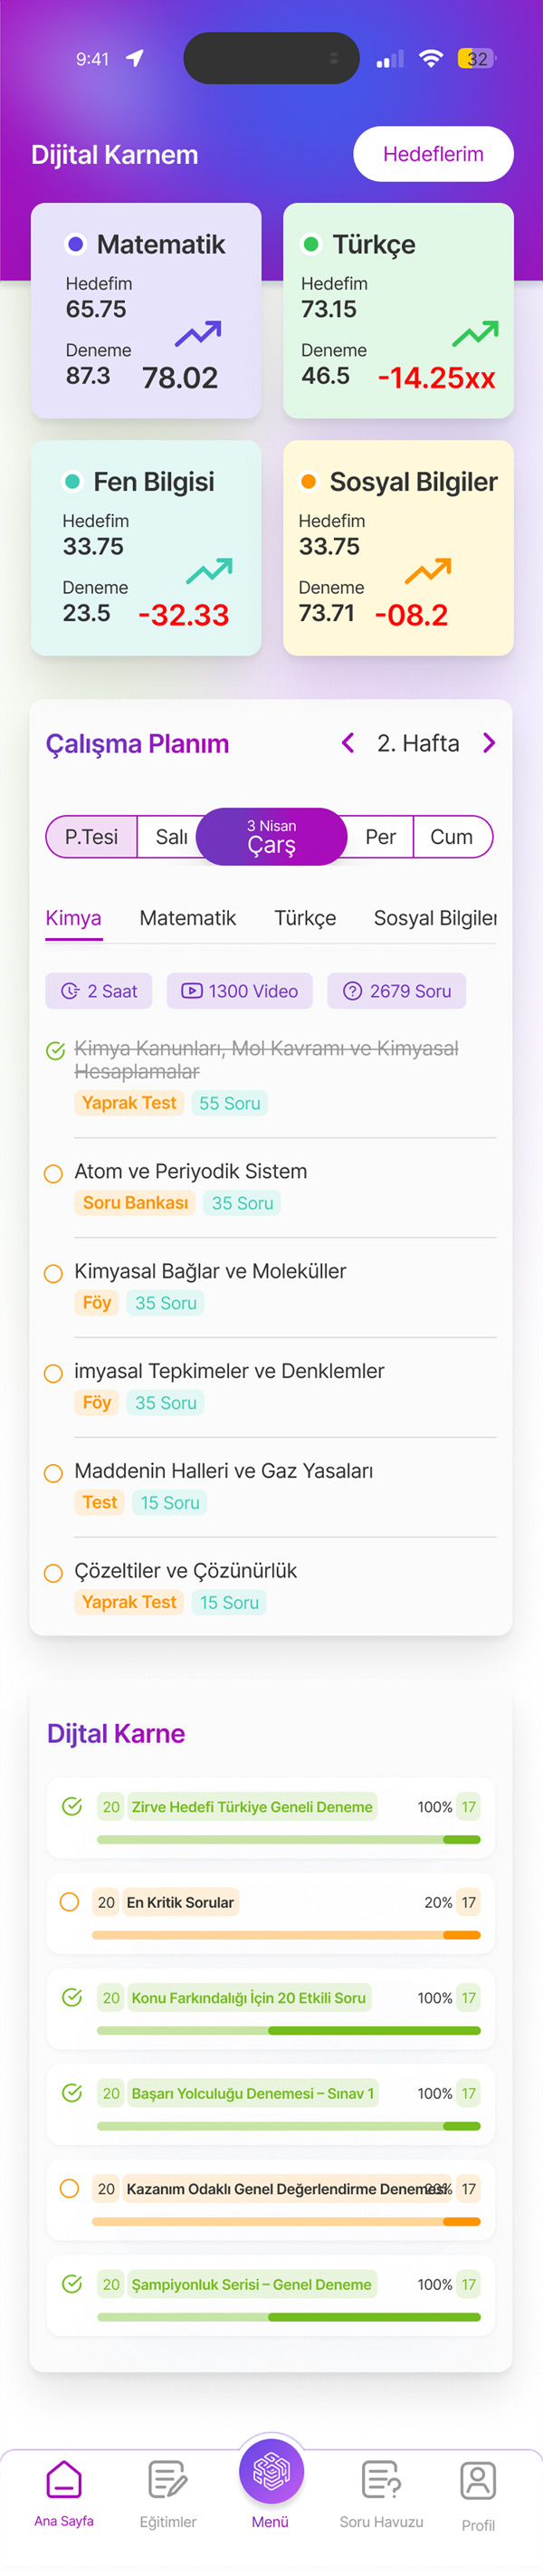Navigate to previous week using left chevron
Viewport: 543px width, 2576px height.
coord(348,743)
